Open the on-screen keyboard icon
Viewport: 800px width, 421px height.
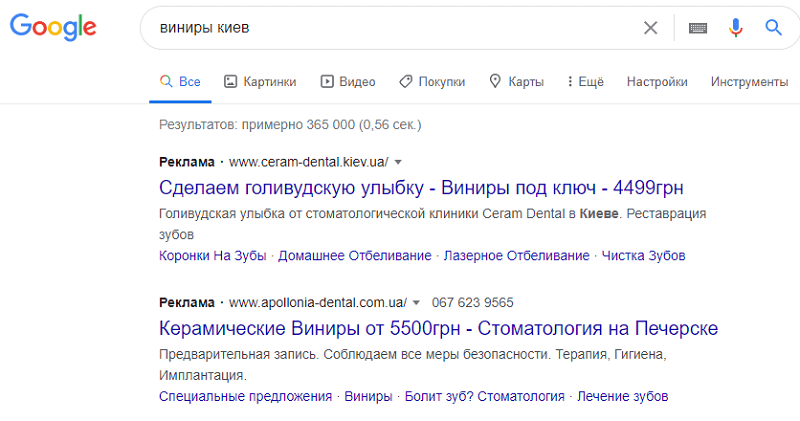(x=698, y=28)
